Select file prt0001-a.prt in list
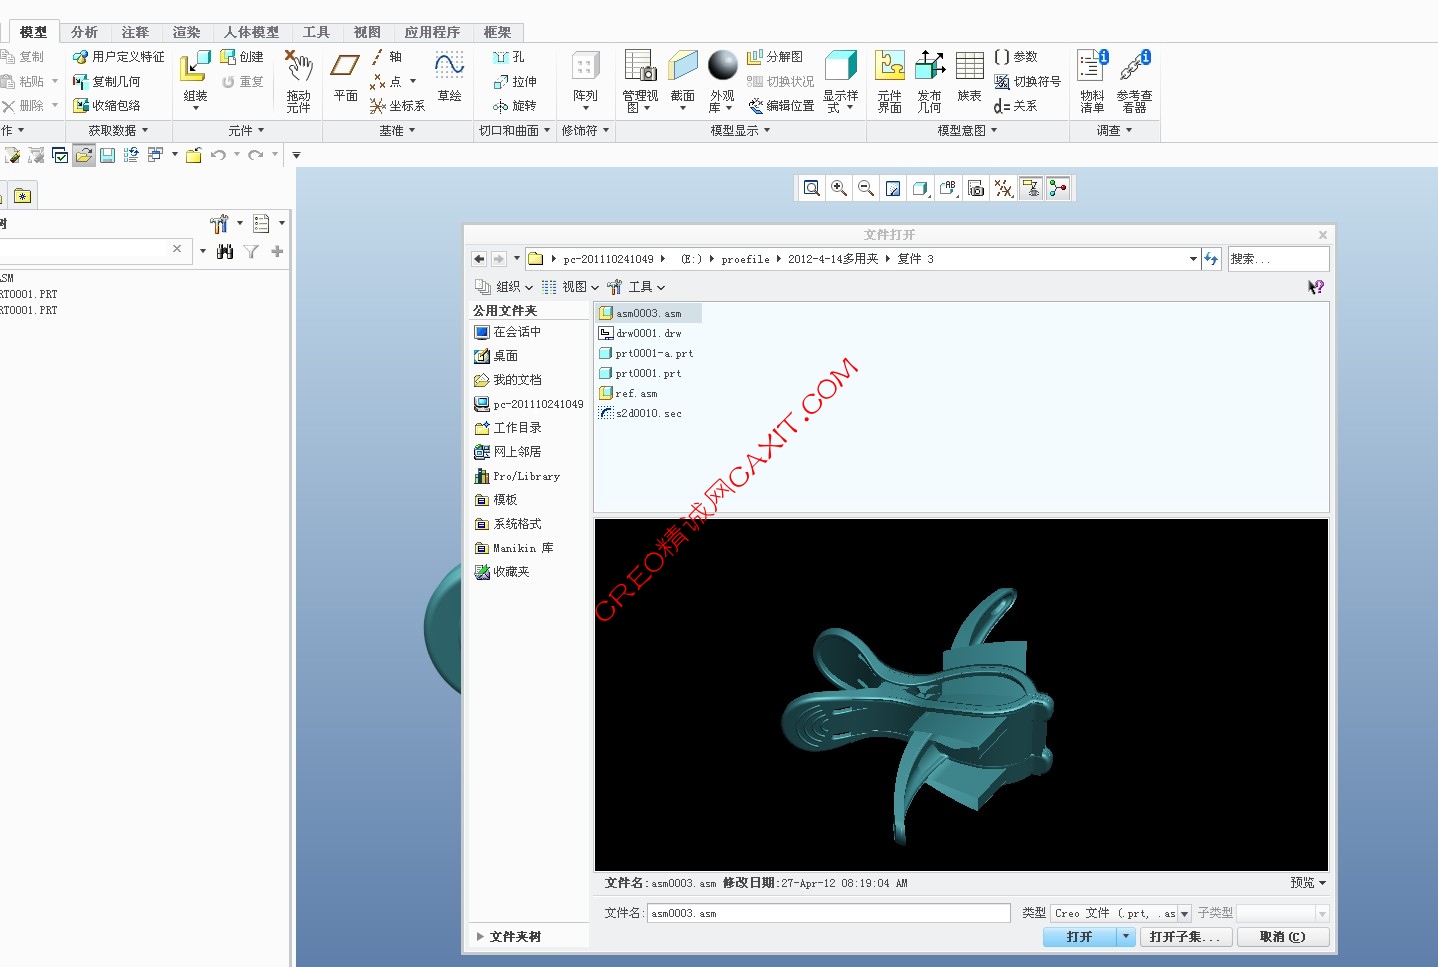This screenshot has width=1438, height=967. pos(646,353)
